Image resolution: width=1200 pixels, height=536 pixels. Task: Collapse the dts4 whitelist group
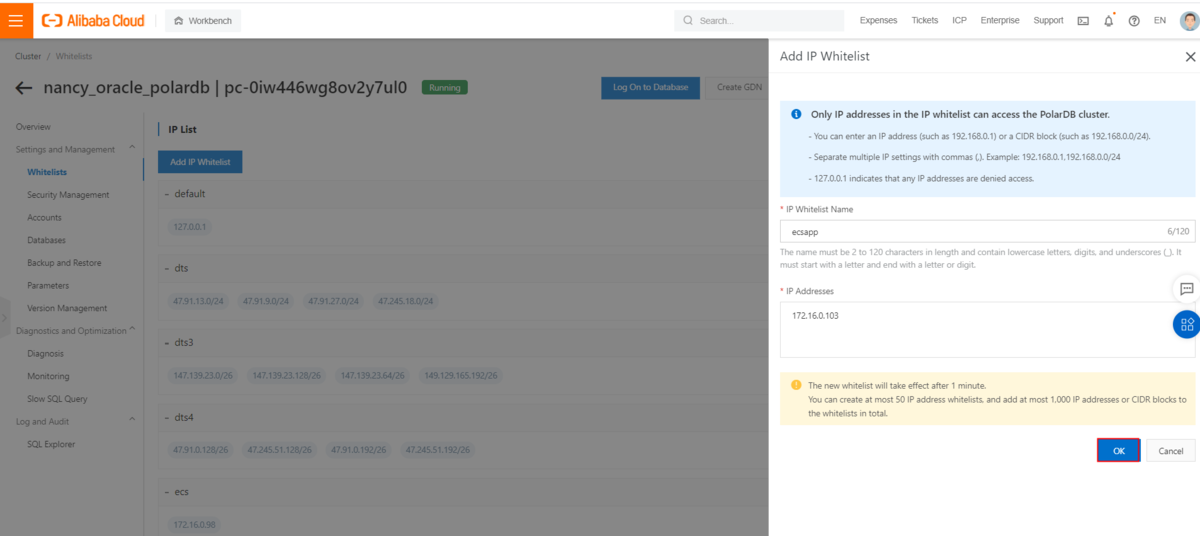click(x=166, y=417)
